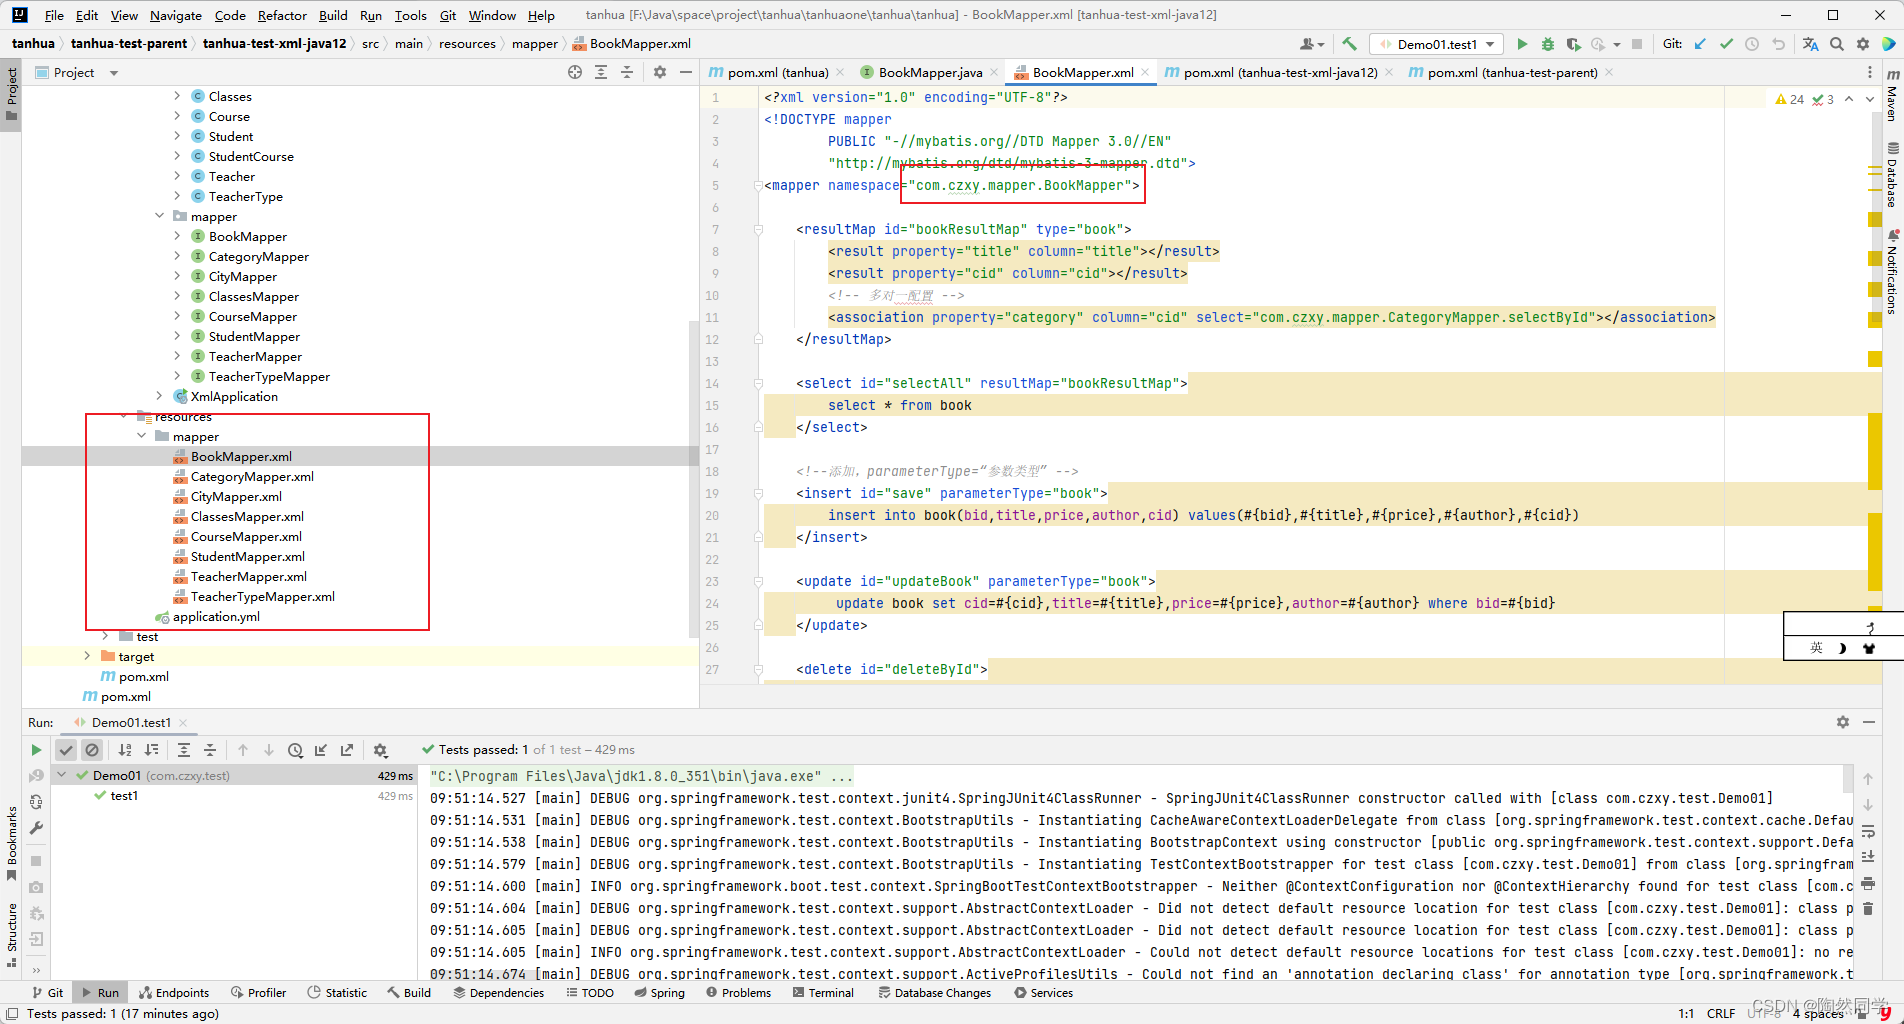Click the Select Opened File target icon

pyautogui.click(x=574, y=72)
